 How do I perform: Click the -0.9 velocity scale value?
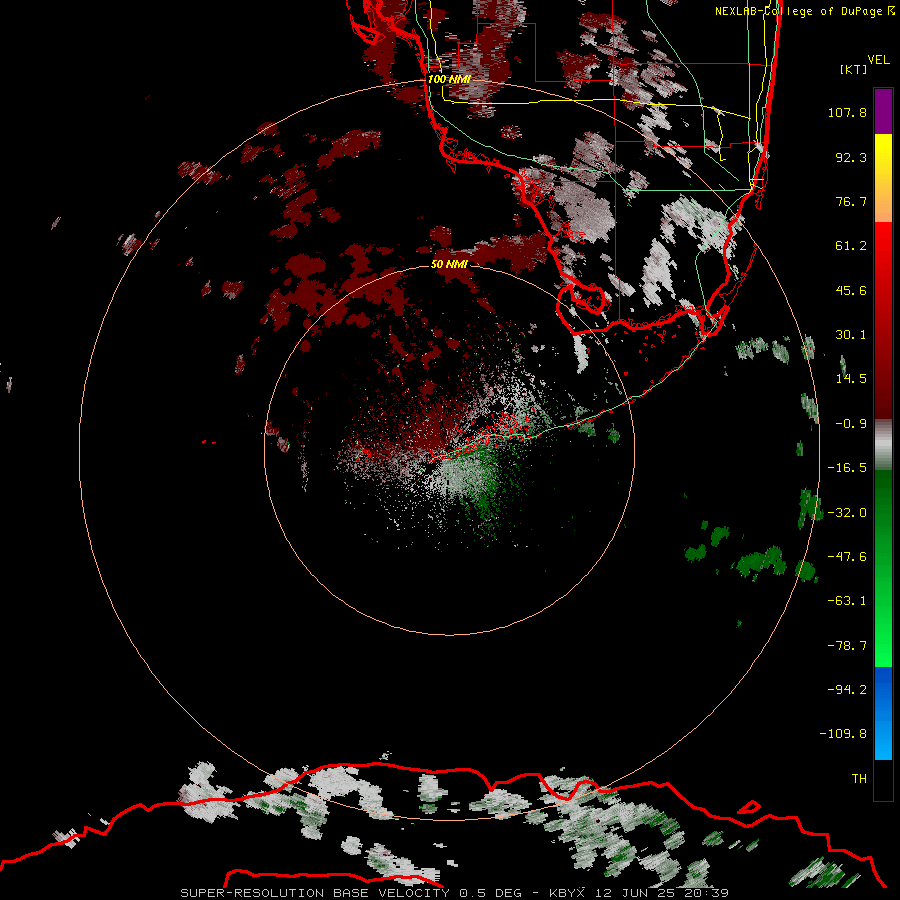[x=851, y=424]
